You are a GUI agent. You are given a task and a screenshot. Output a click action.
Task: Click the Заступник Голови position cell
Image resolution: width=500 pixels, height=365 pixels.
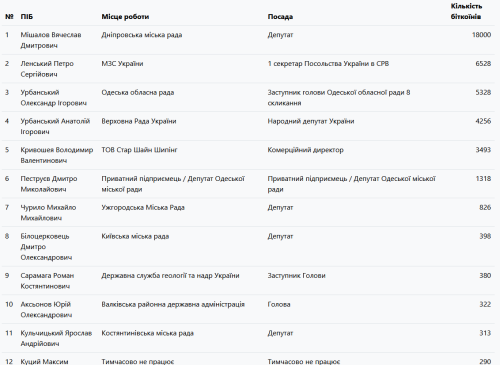296,275
